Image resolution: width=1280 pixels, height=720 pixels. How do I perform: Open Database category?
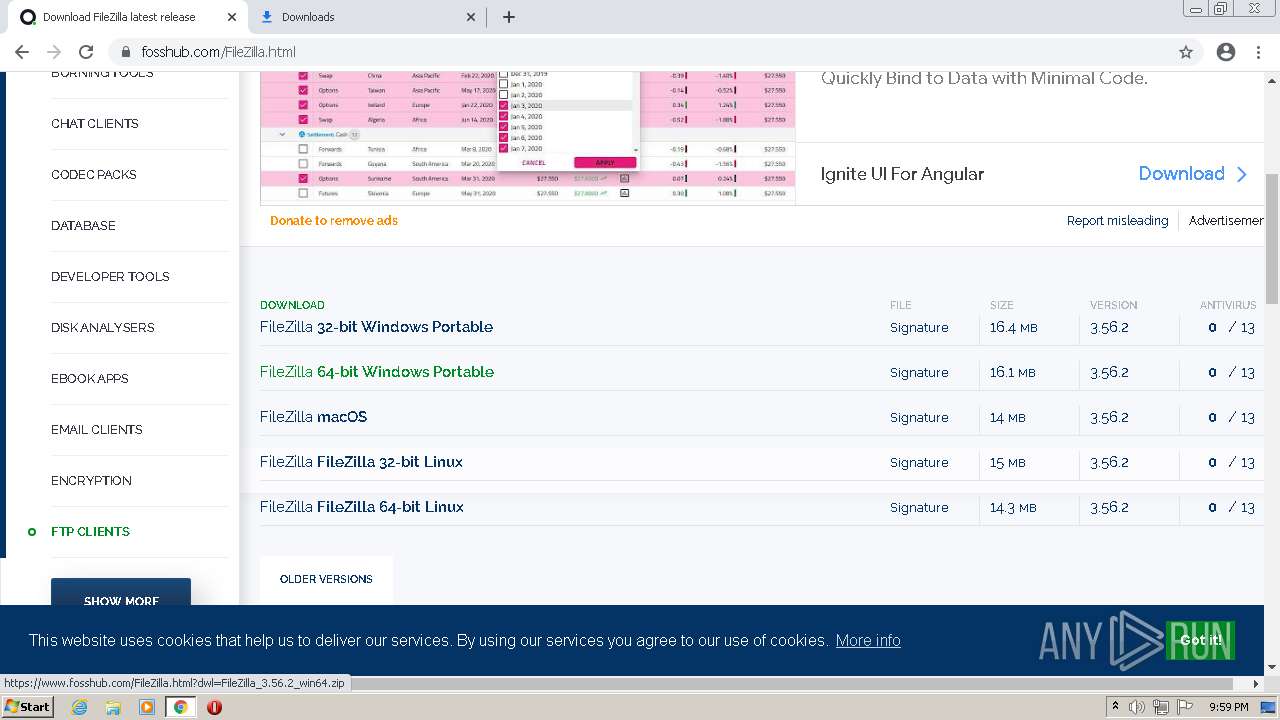click(83, 226)
